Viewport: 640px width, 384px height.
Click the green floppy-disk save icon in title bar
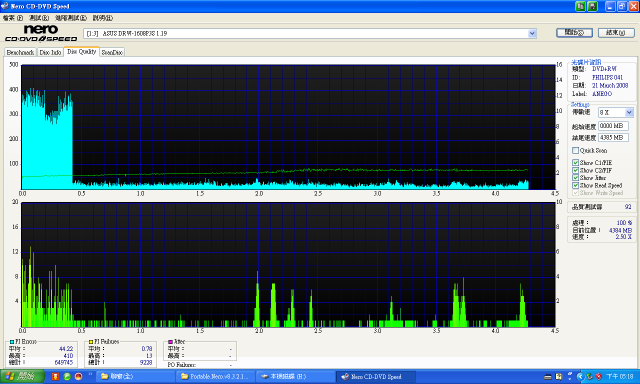point(592,6)
